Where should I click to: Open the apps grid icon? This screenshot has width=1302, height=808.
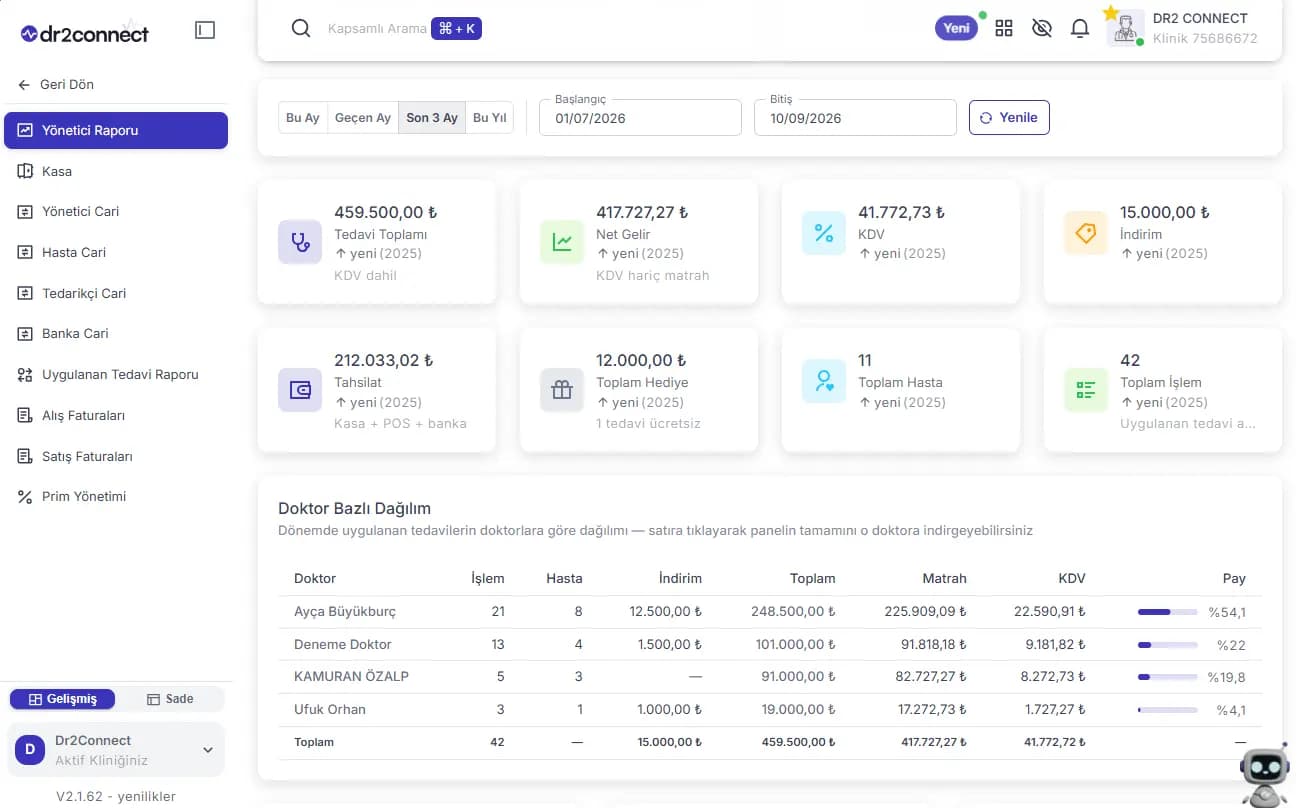click(x=1004, y=28)
